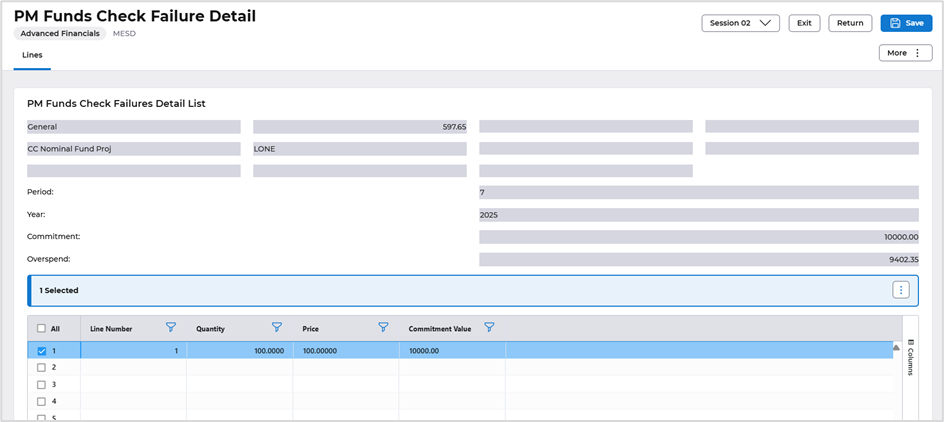
Task: Uncheck the row 1 checkbox
Action: (x=42, y=351)
